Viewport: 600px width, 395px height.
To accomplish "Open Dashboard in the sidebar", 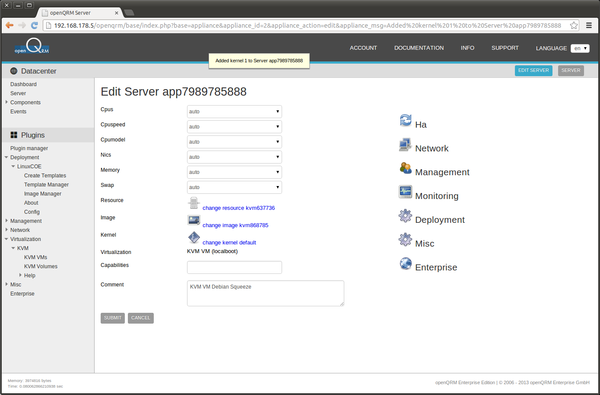I will pyautogui.click(x=23, y=84).
